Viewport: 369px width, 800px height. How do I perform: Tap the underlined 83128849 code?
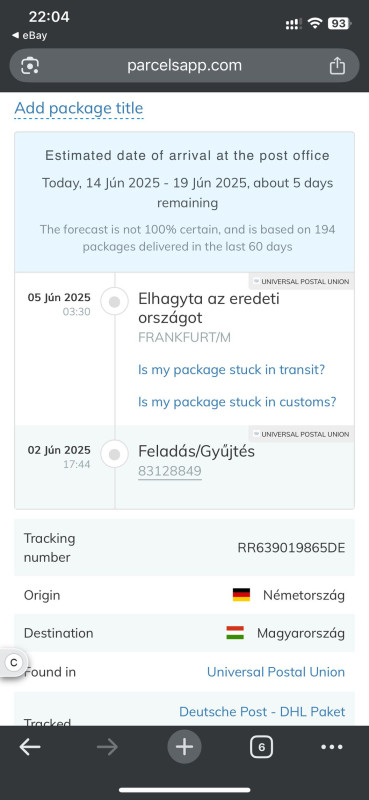pyautogui.click(x=169, y=471)
